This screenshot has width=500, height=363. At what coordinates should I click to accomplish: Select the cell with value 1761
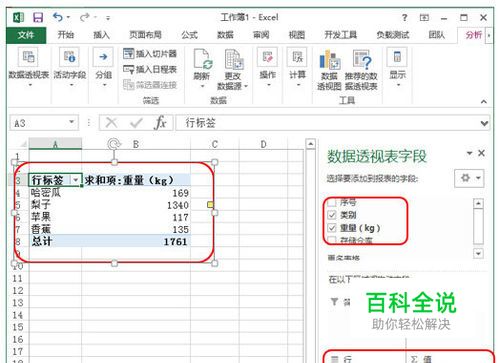pos(136,241)
